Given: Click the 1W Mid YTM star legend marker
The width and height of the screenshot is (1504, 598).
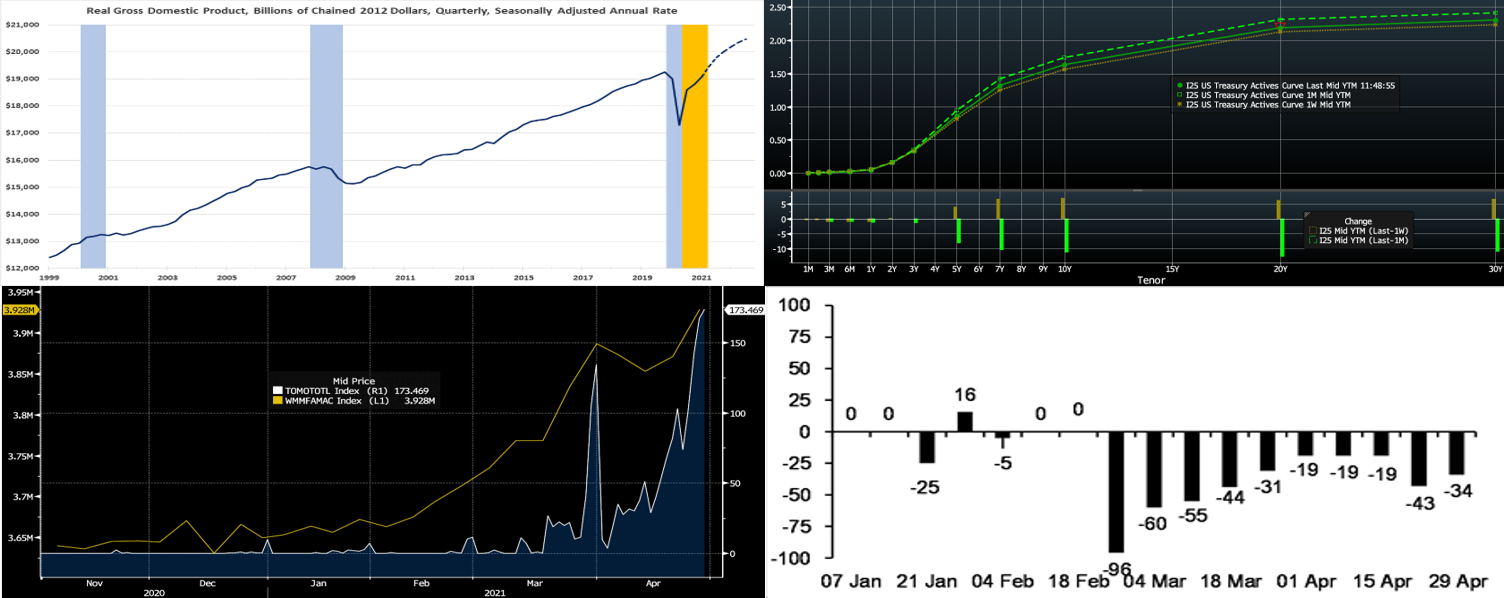Looking at the screenshot, I should (x=1180, y=104).
